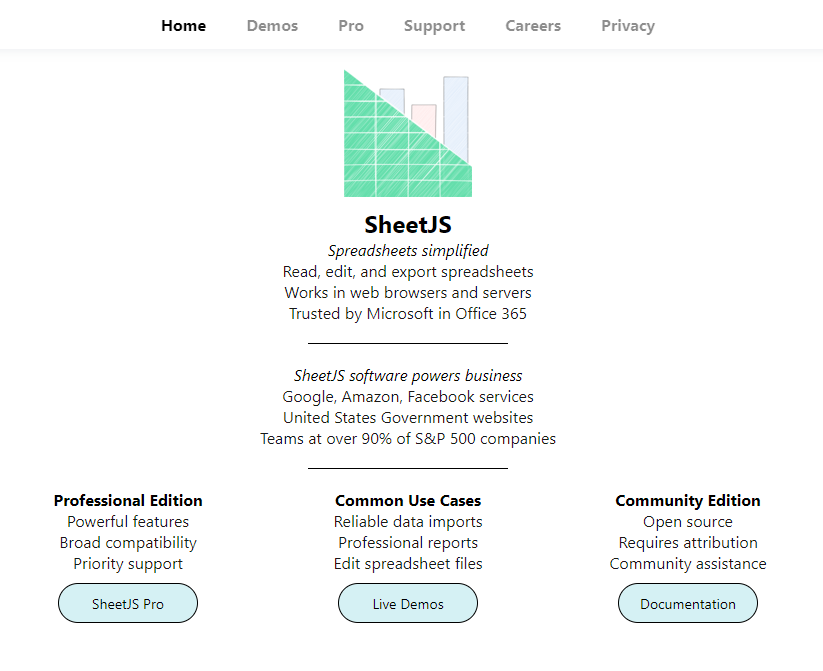Screen dimensions: 823x671
Task: Click 'Works in web browsers and servers'
Action: (408, 292)
